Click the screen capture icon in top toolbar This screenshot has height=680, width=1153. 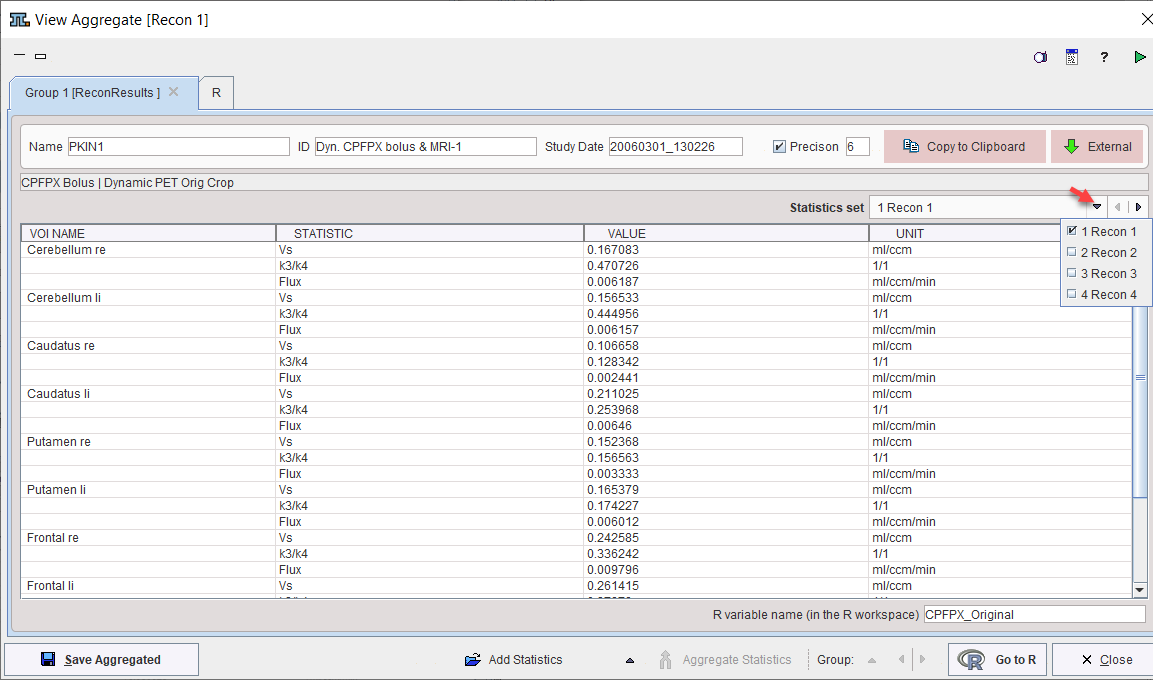coord(1040,57)
